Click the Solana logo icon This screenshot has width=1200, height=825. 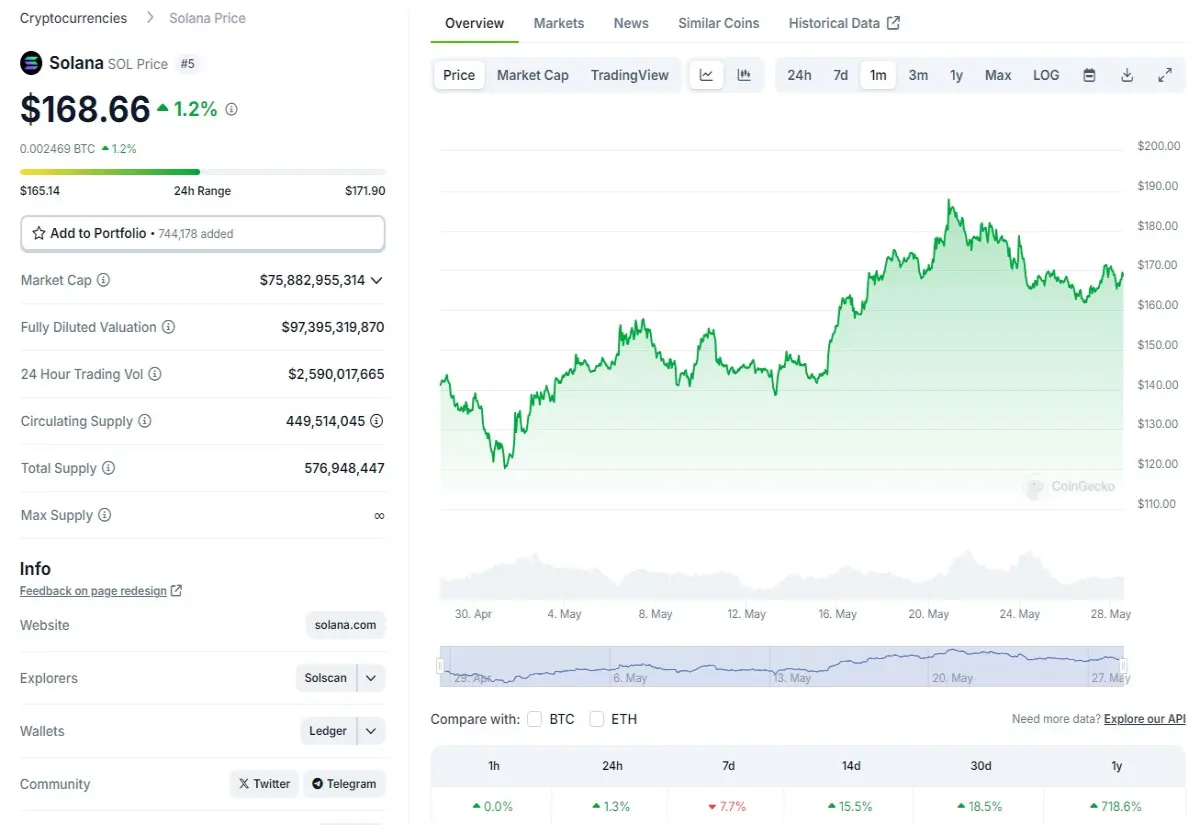click(x=31, y=63)
